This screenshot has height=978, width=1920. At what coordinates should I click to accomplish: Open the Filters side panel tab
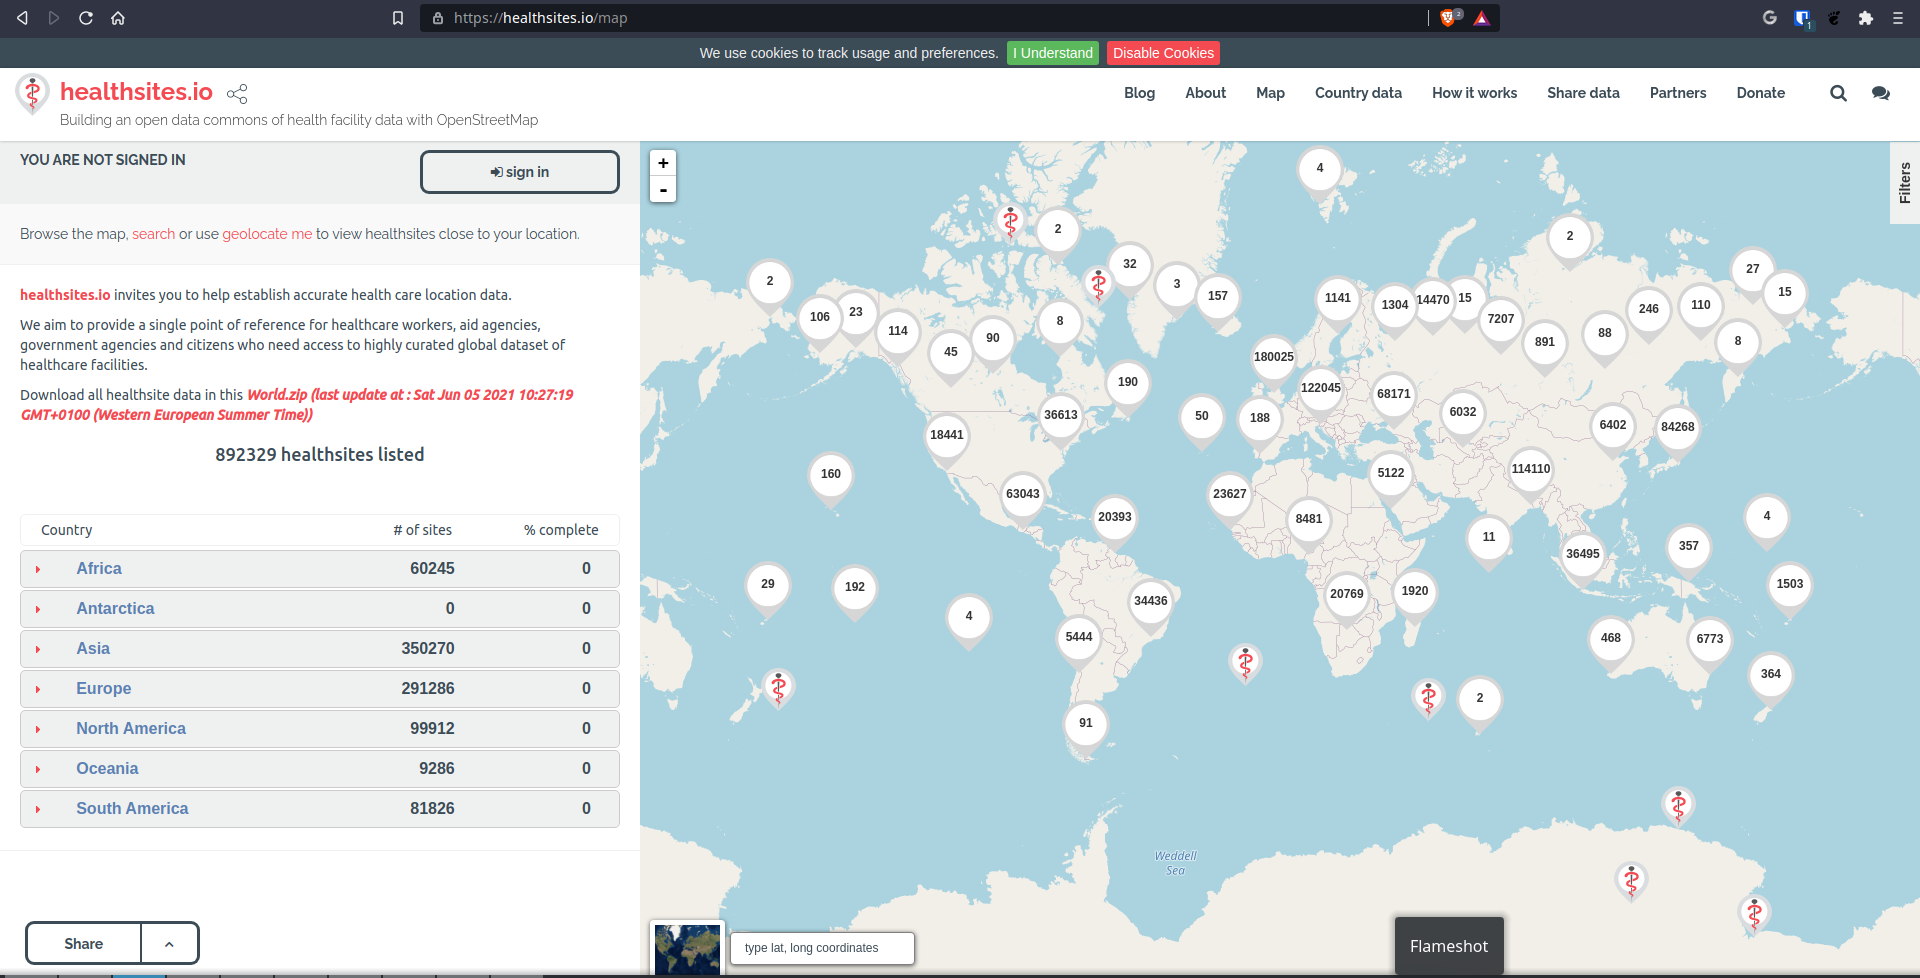click(1904, 183)
